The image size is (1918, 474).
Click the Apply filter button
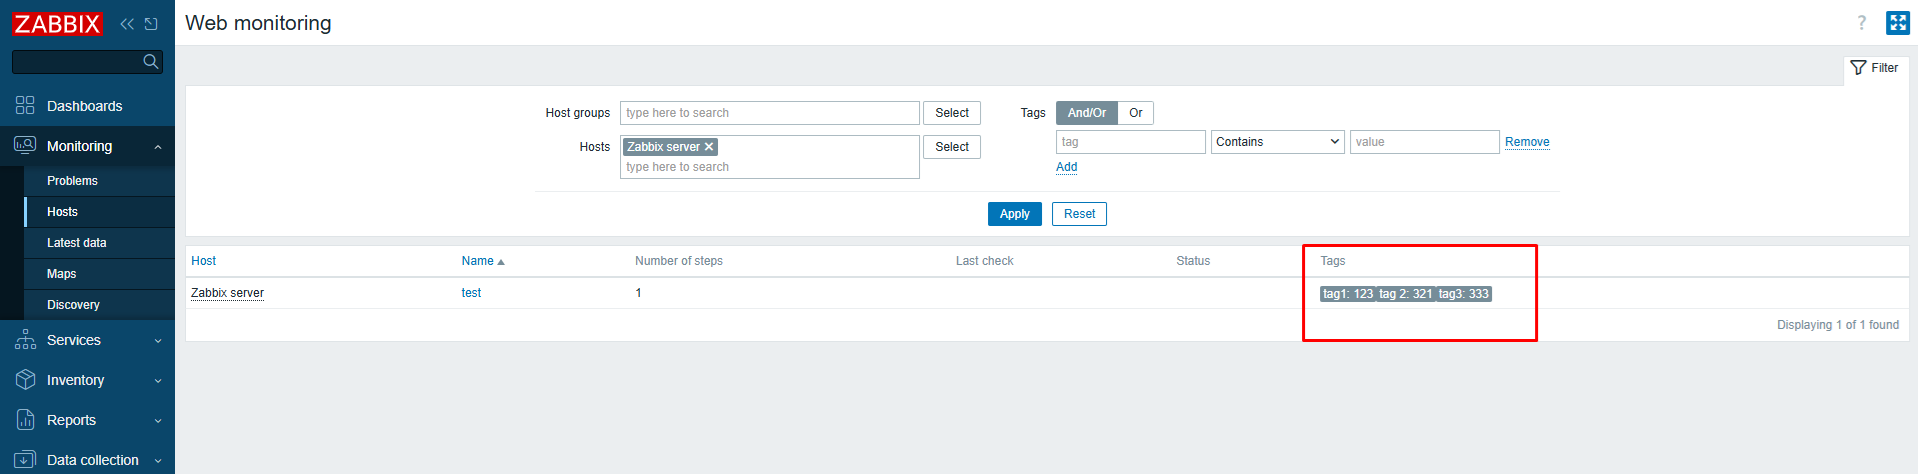[1014, 214]
